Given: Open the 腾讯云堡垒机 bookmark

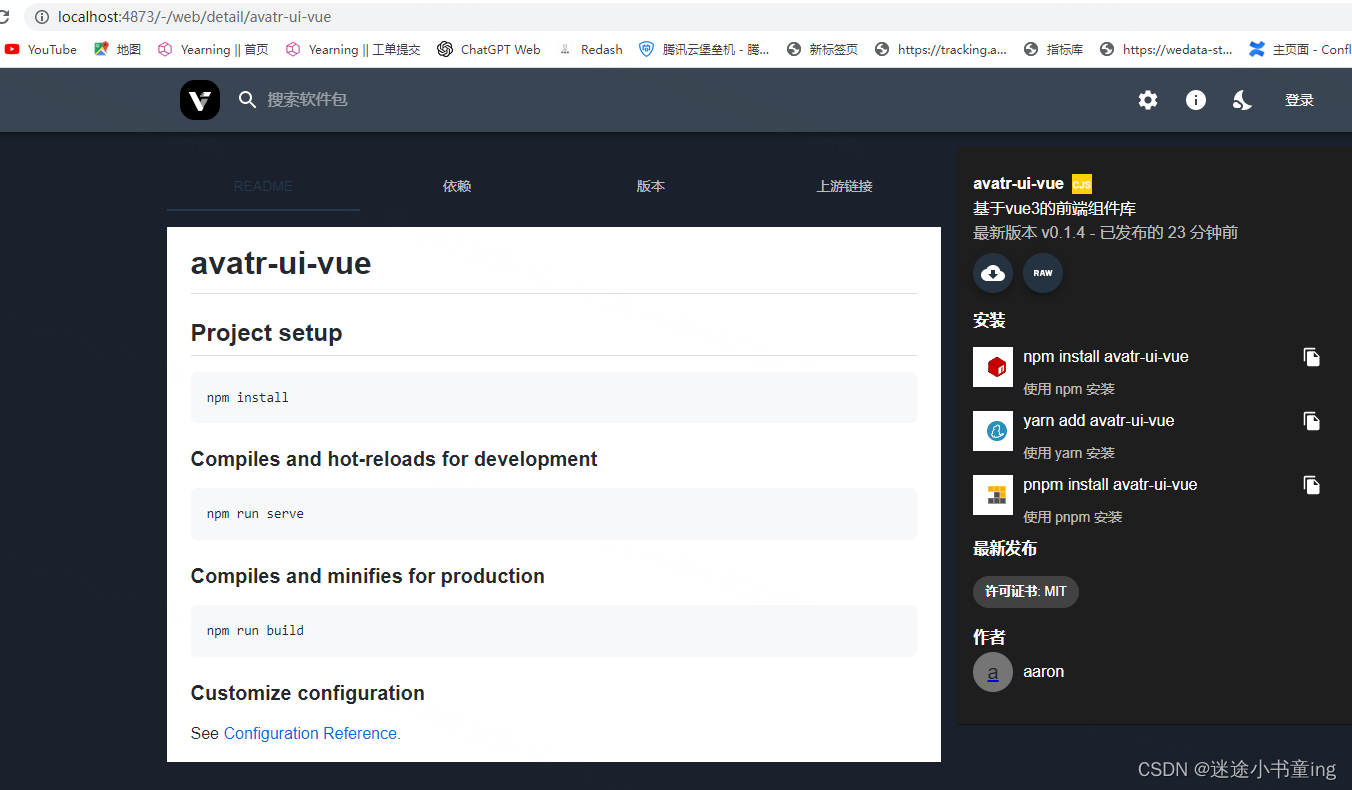Looking at the screenshot, I should [x=705, y=49].
